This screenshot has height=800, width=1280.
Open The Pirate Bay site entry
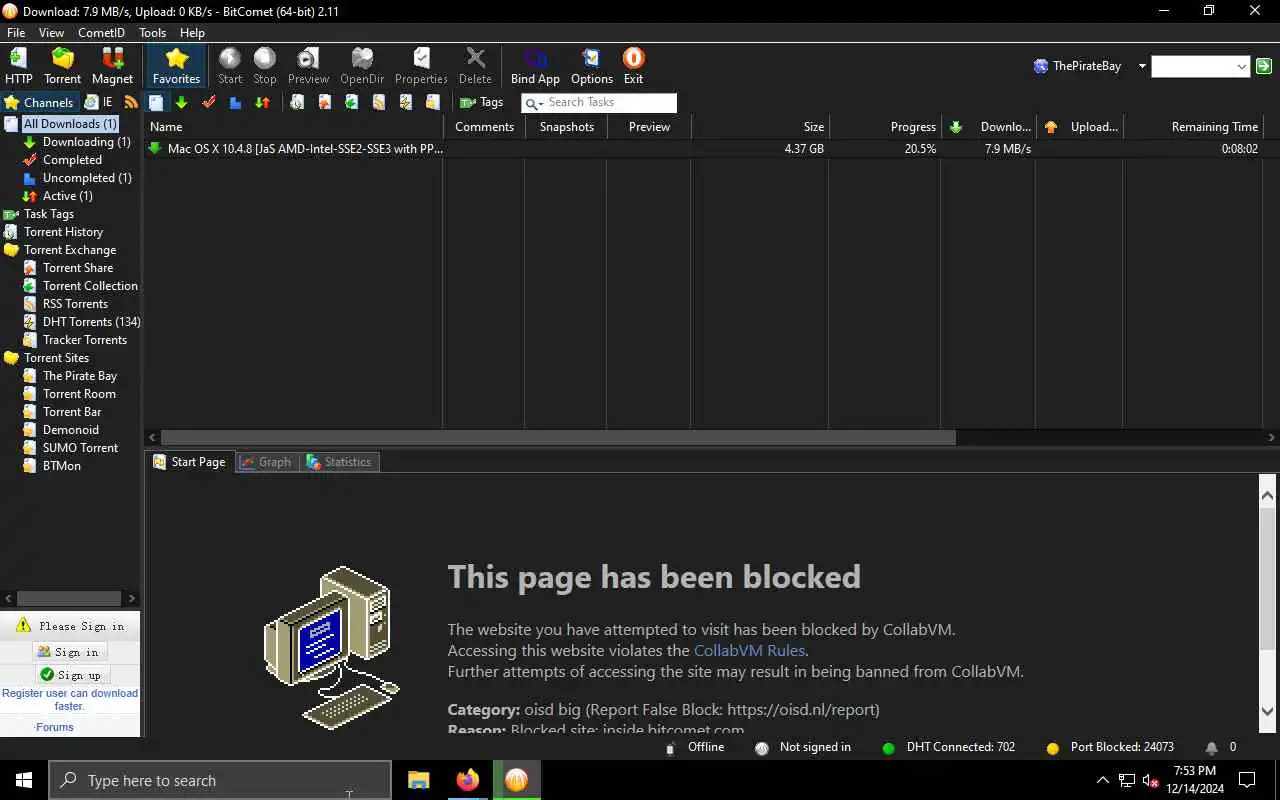coord(79,376)
